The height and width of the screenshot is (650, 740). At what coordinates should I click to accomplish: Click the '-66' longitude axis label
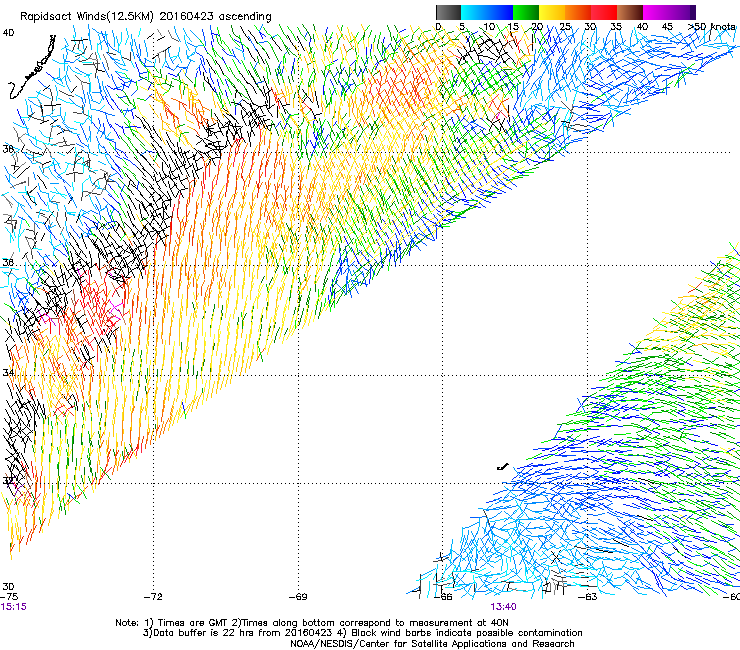[x=443, y=597]
